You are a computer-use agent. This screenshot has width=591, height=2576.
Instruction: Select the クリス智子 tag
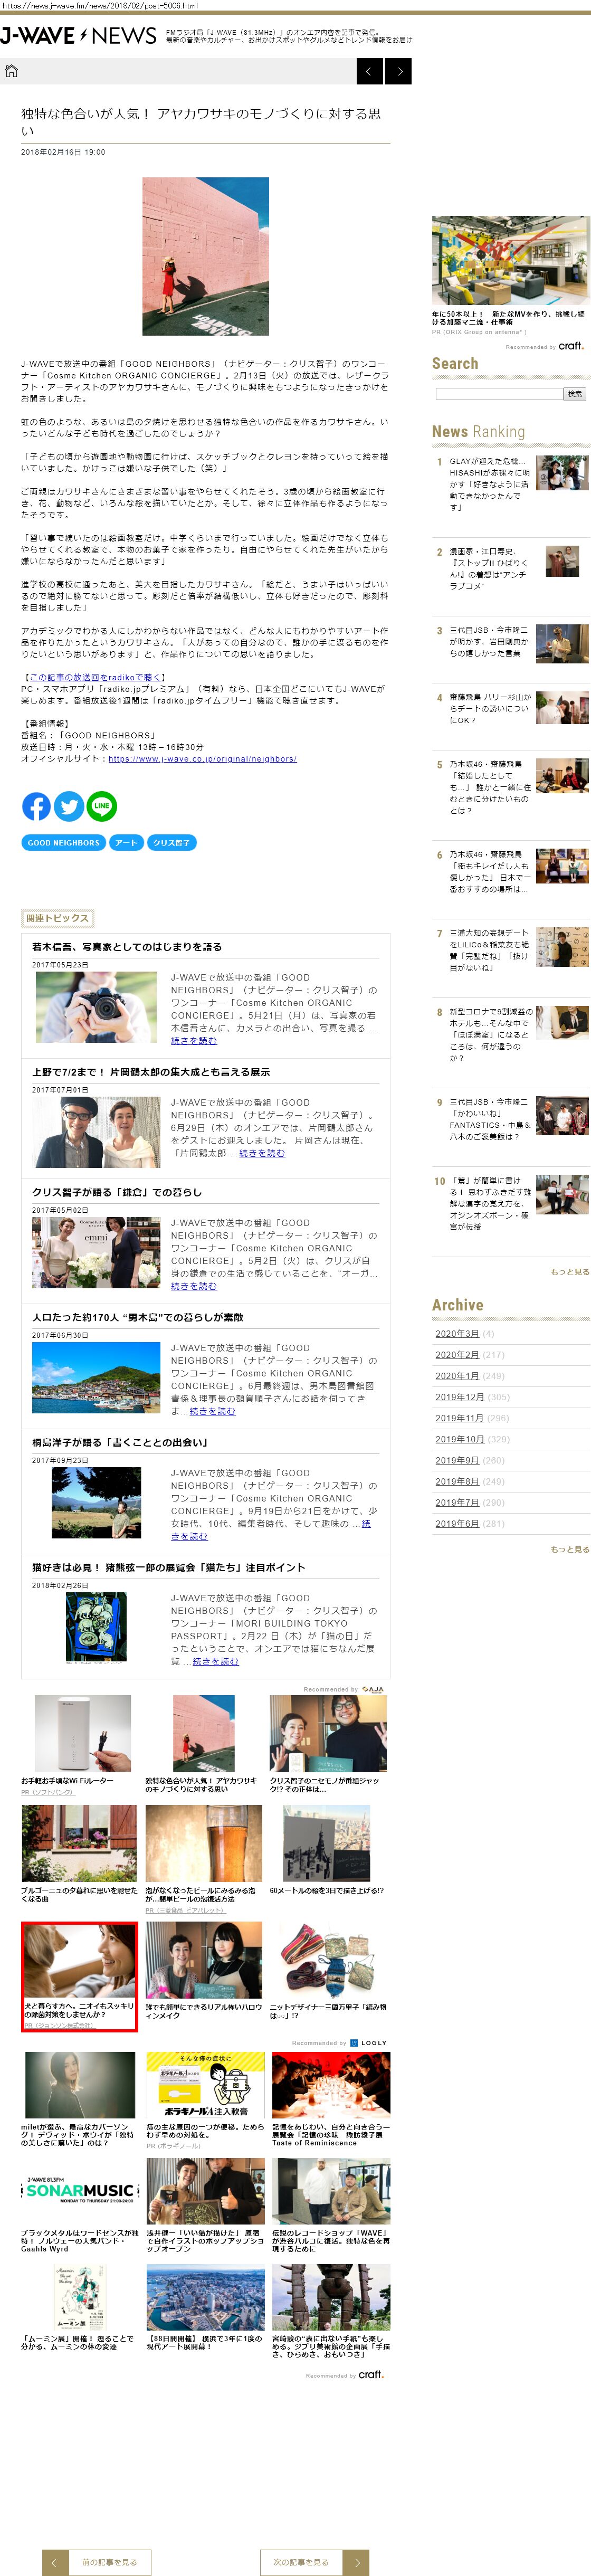(x=171, y=843)
